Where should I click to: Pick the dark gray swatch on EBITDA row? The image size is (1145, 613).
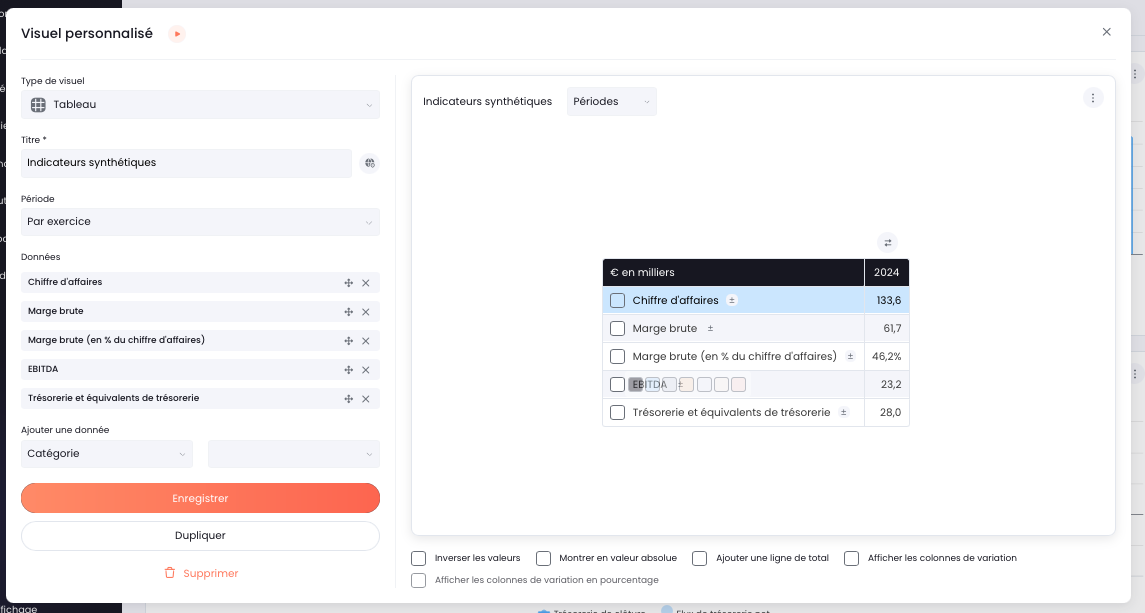pos(635,384)
